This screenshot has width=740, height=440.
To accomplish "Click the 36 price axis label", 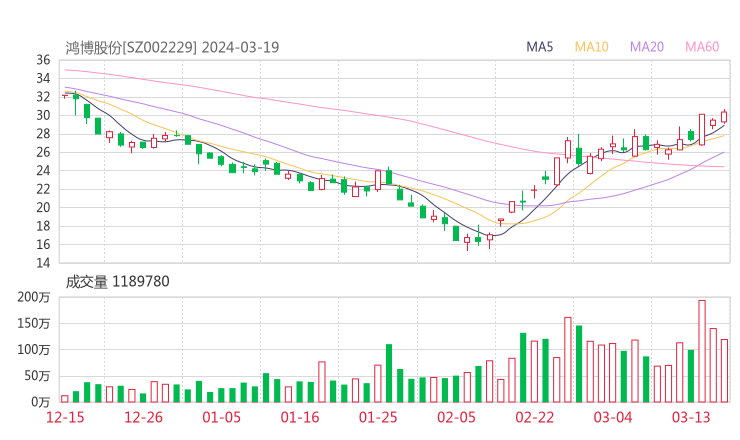I will point(43,60).
